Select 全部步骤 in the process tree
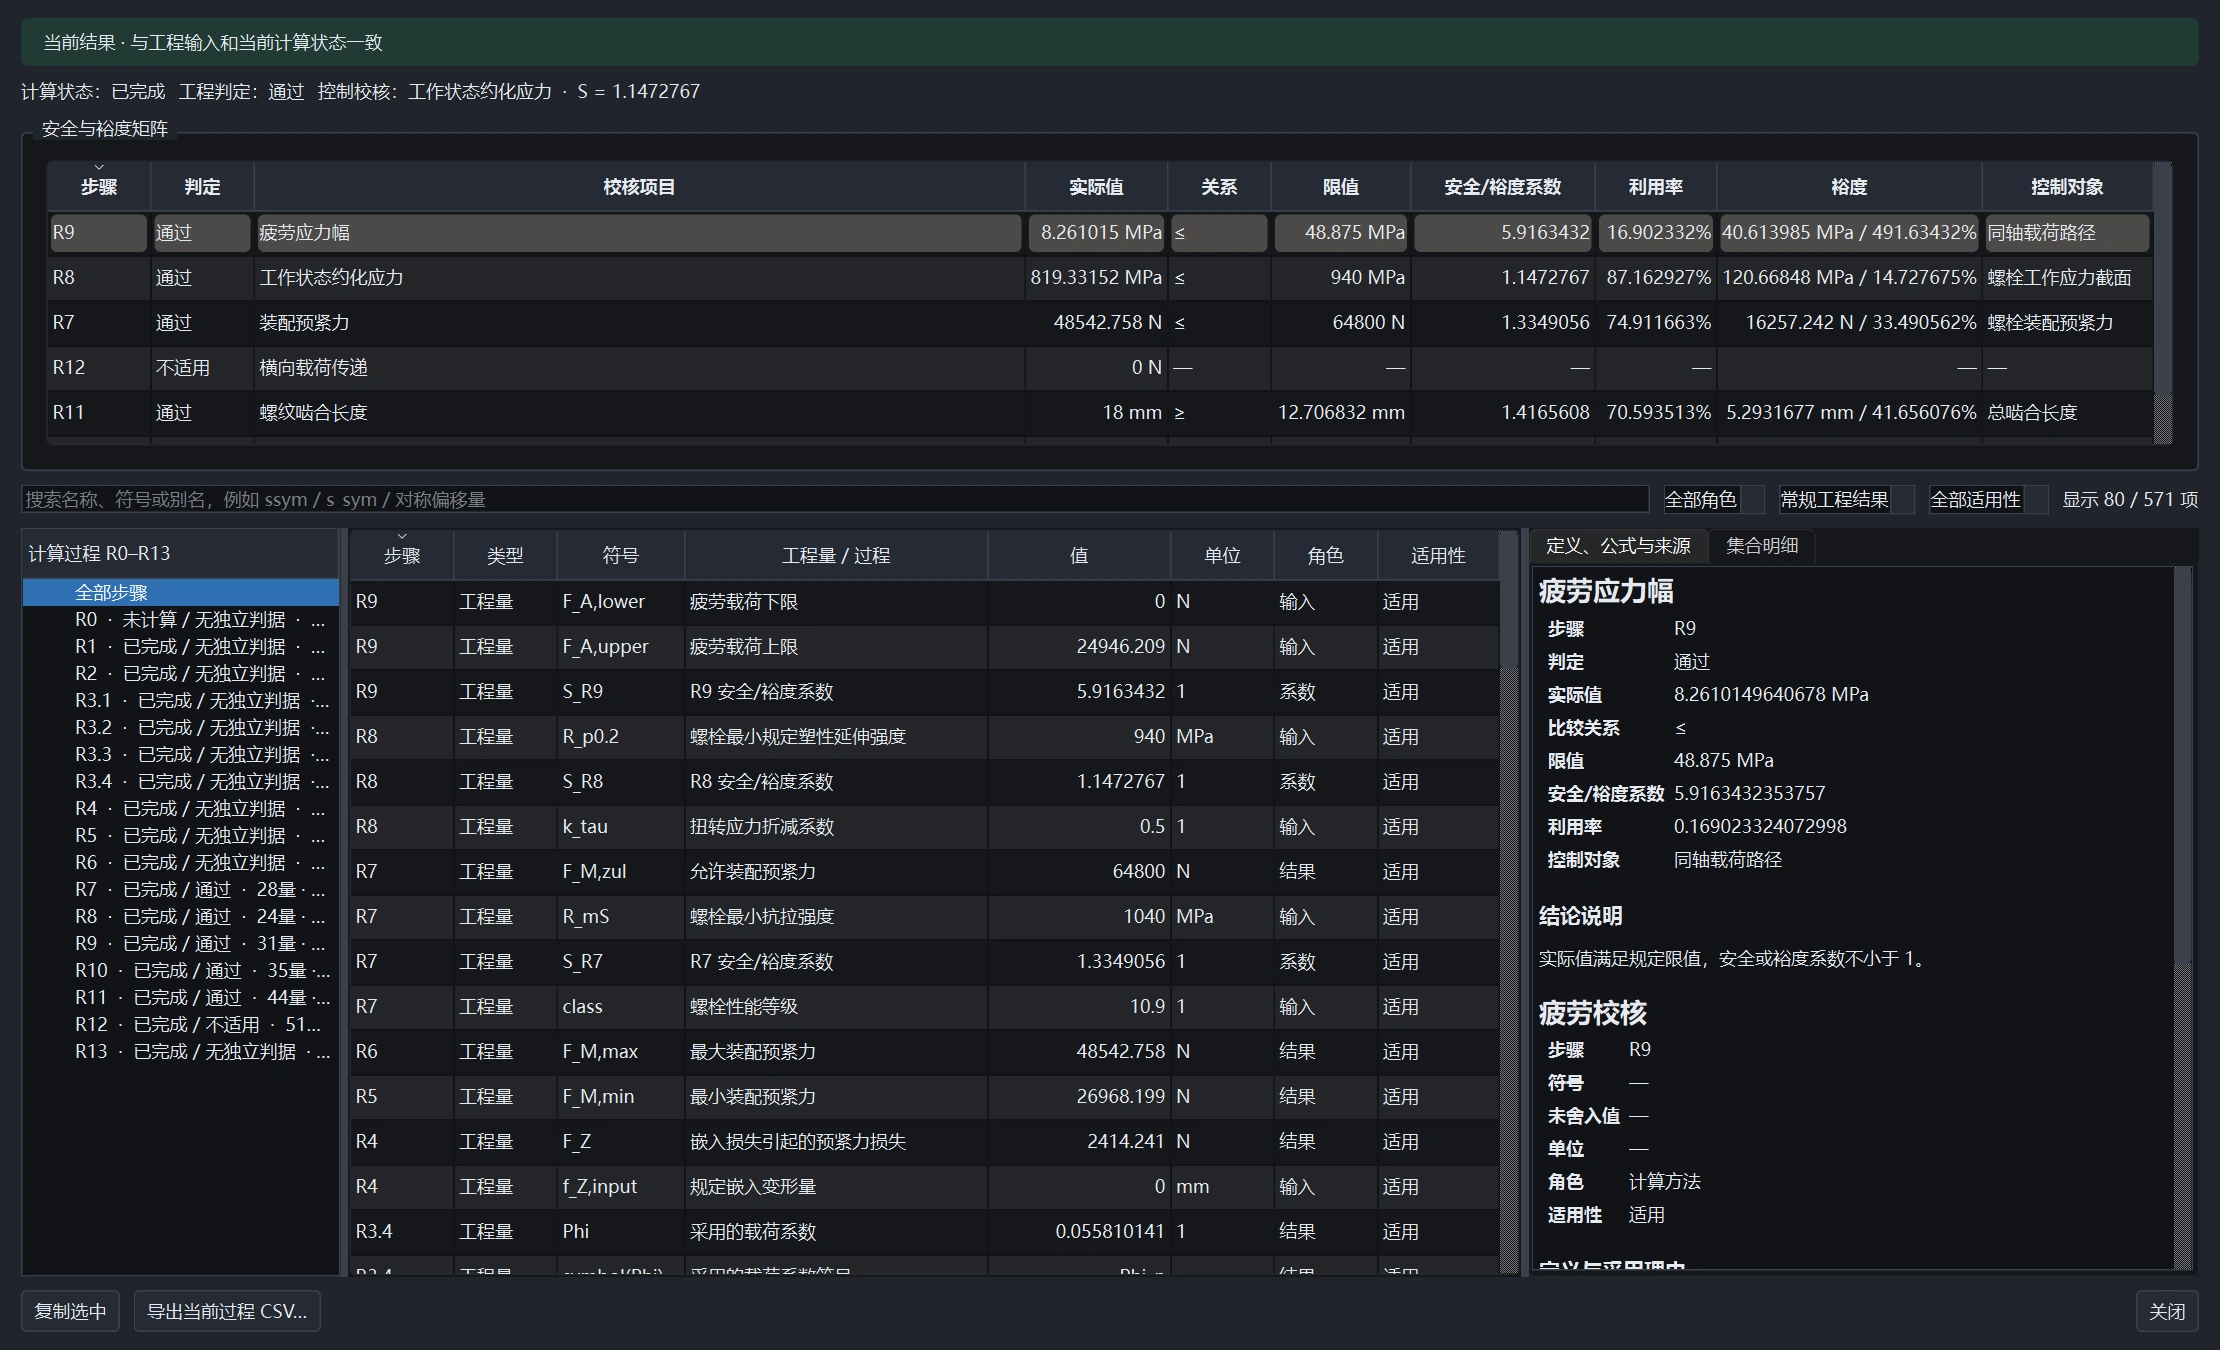The height and width of the screenshot is (1350, 2220). click(x=181, y=592)
